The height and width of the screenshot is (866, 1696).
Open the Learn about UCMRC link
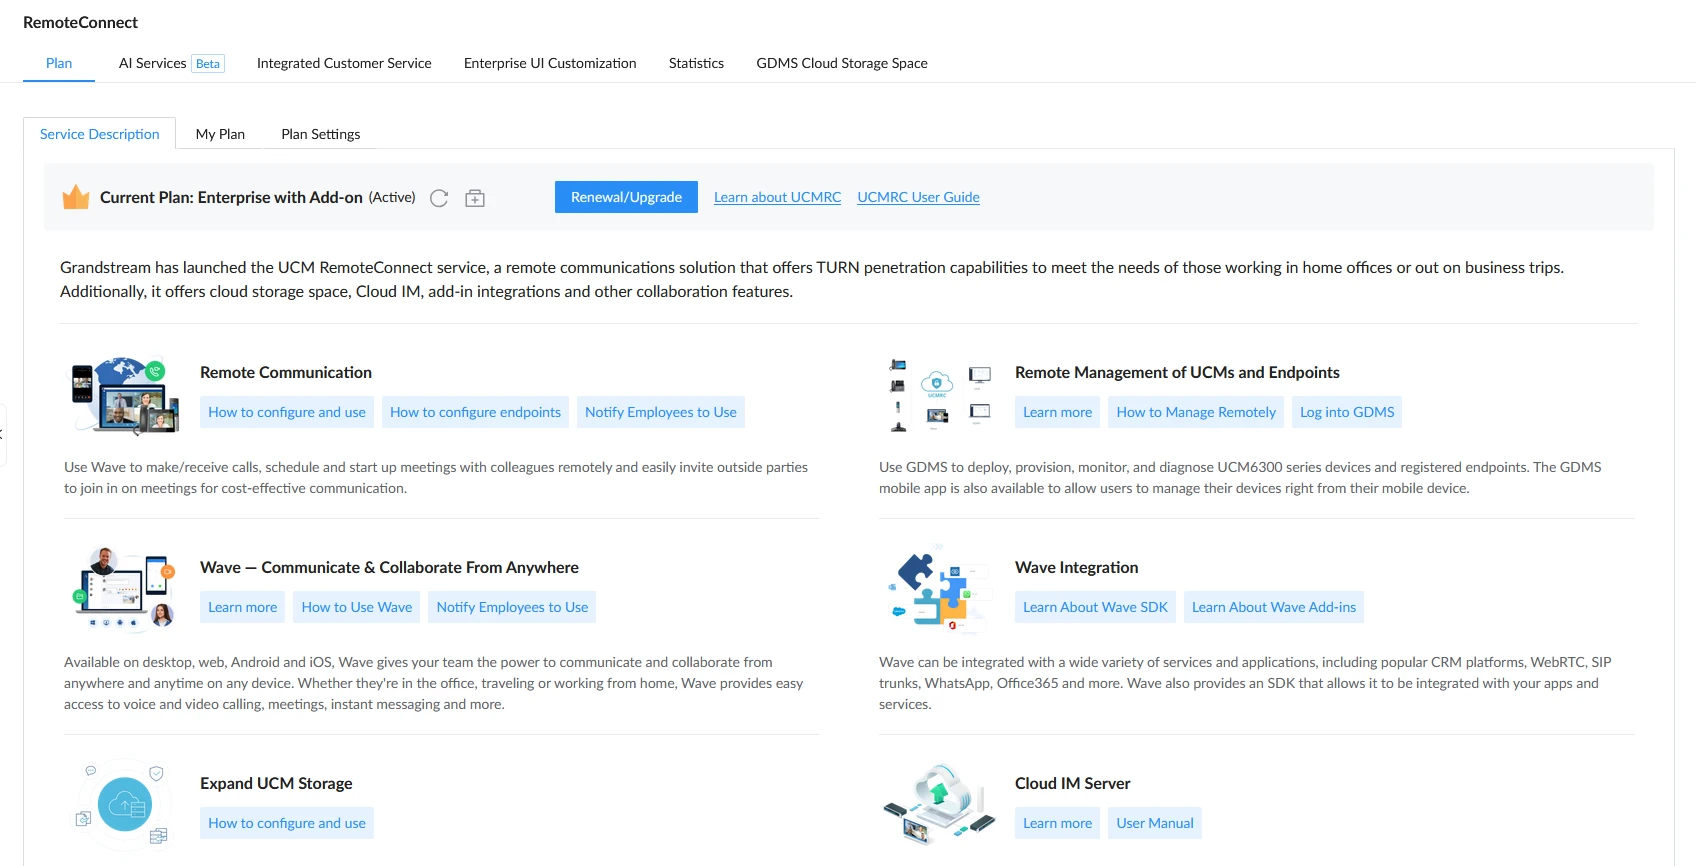(x=778, y=197)
